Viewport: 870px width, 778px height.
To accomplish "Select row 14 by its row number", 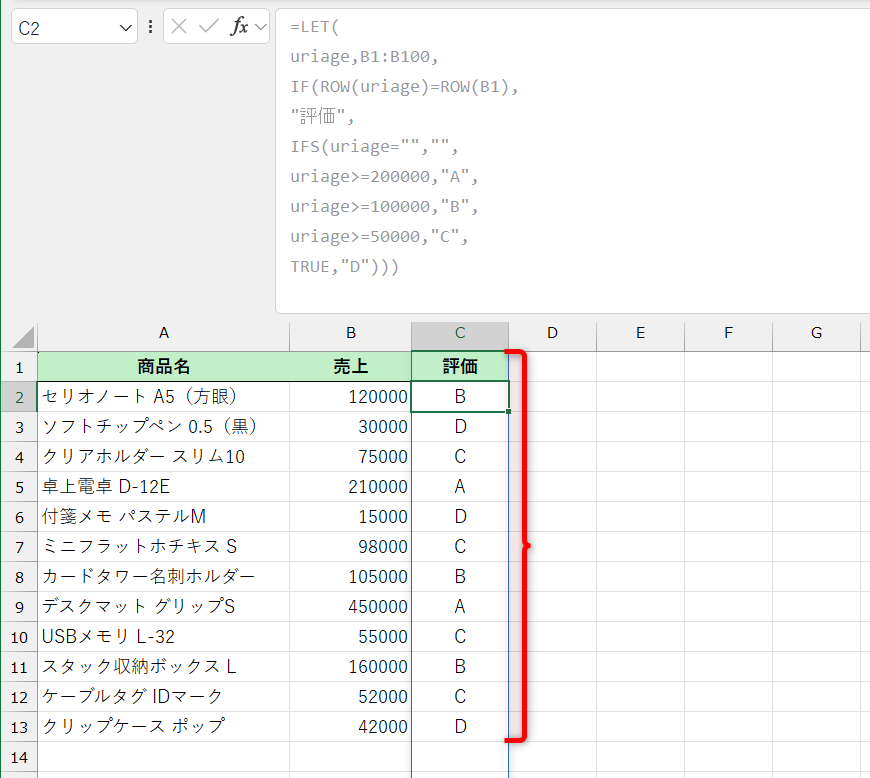I will (18, 757).
